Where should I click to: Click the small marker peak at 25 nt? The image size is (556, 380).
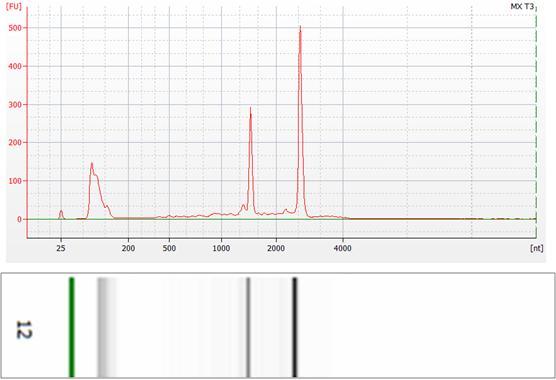(61, 214)
